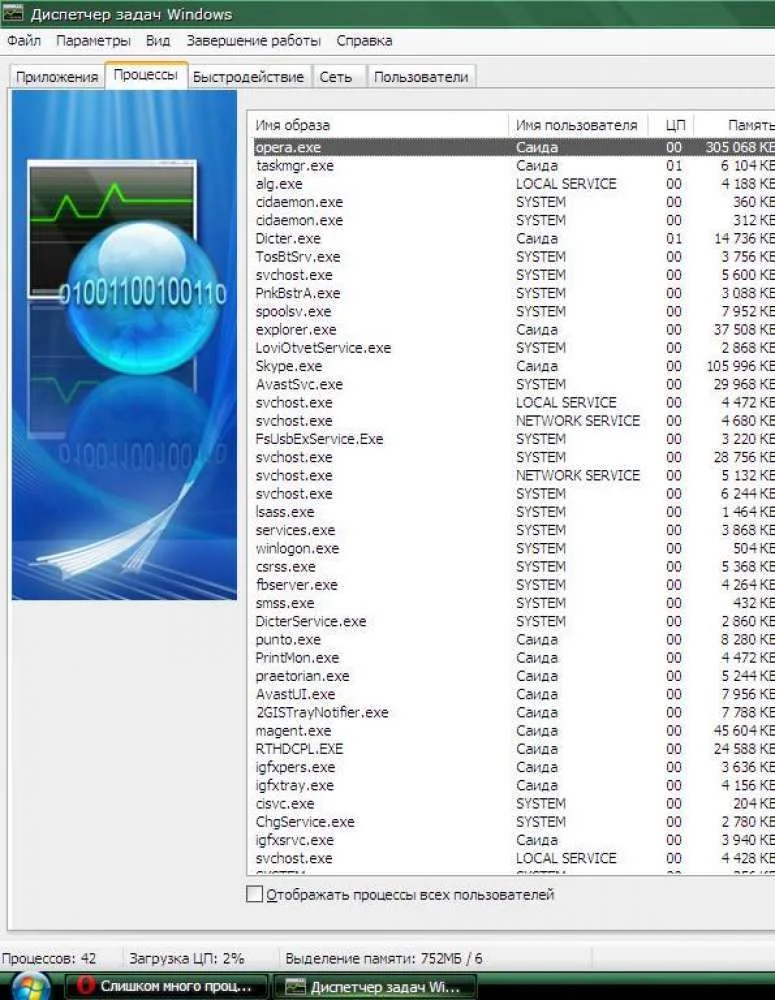Select the alg.exe process

(514, 184)
